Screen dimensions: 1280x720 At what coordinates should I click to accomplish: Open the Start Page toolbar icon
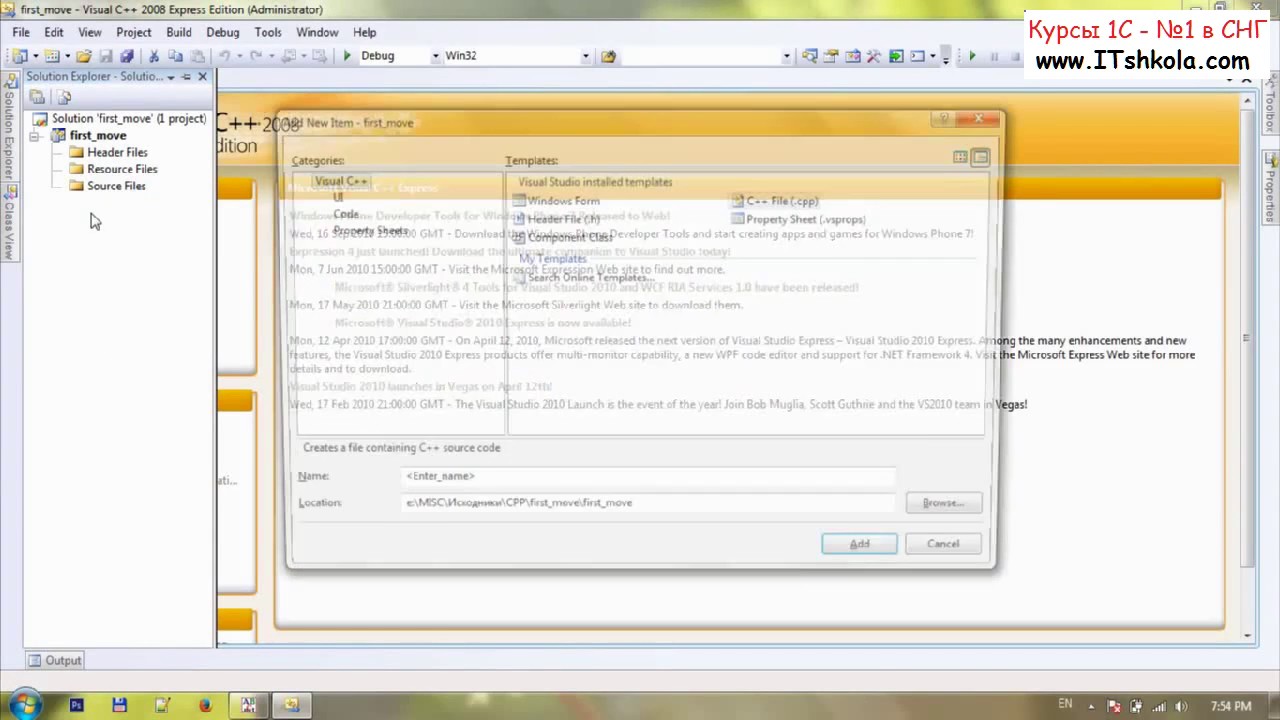coord(896,56)
